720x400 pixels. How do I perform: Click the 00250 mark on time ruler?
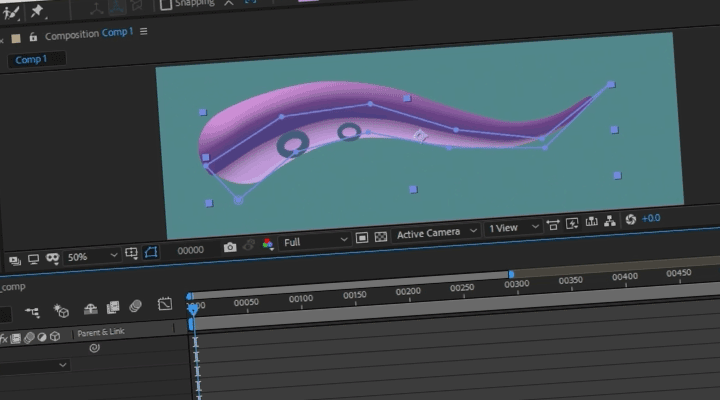[461, 288]
